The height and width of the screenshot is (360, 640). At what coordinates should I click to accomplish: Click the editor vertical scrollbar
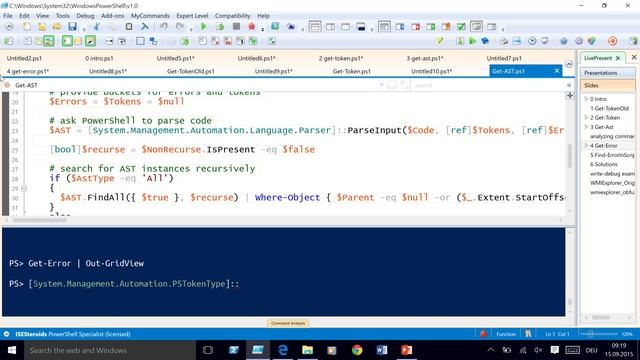click(570, 157)
